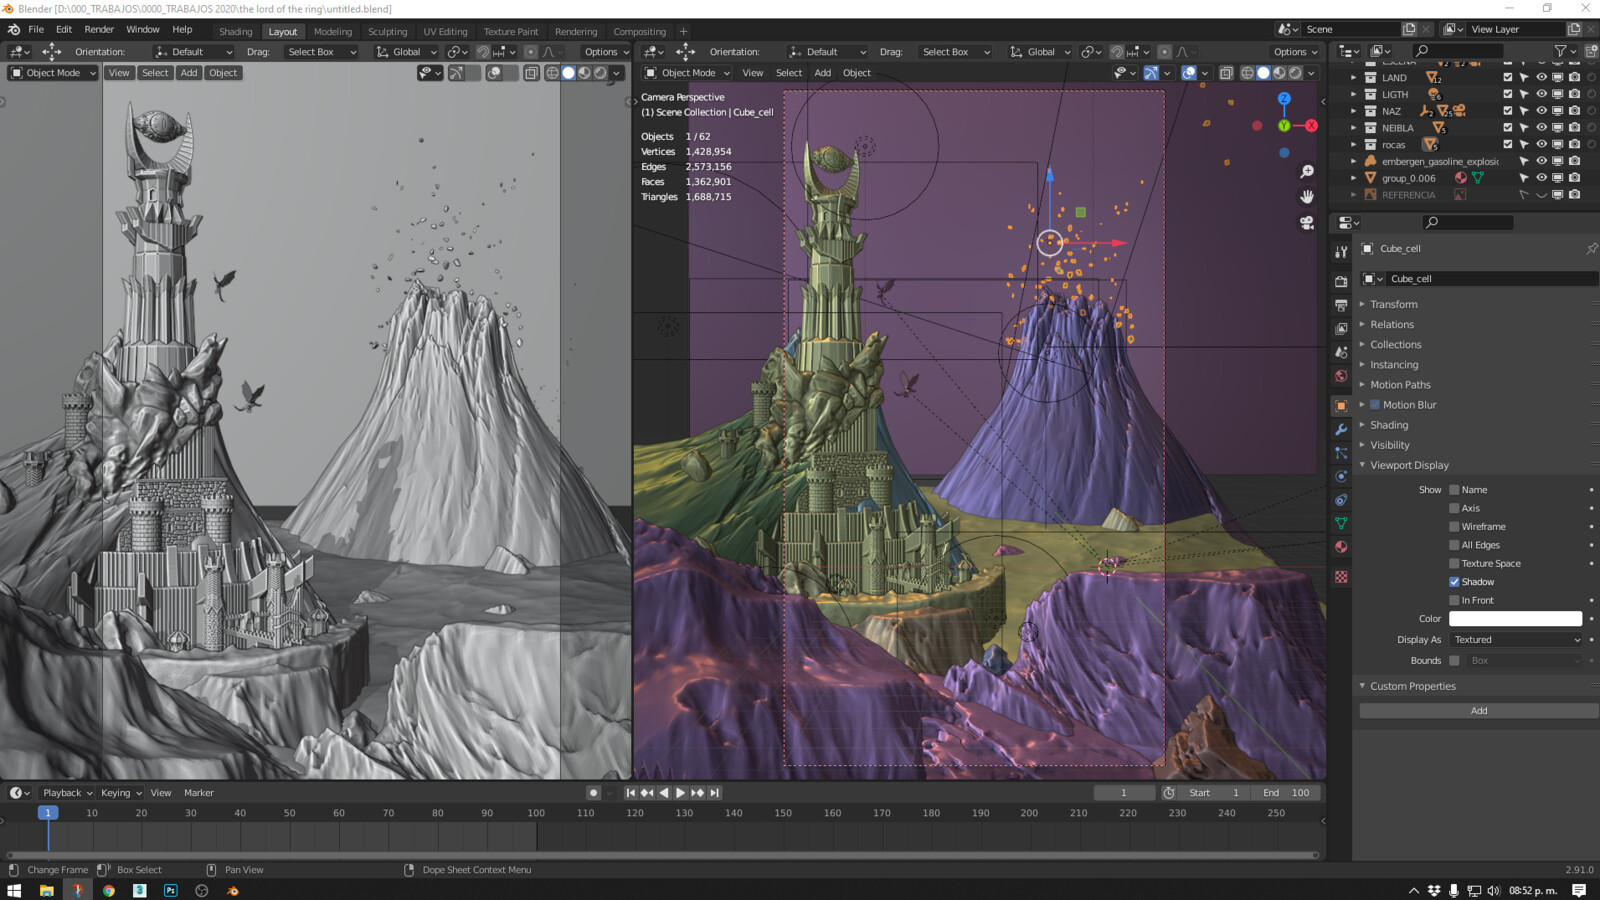The width and height of the screenshot is (1600, 900).
Task: Switch right viewport to material preview shading
Action: pos(1279,73)
